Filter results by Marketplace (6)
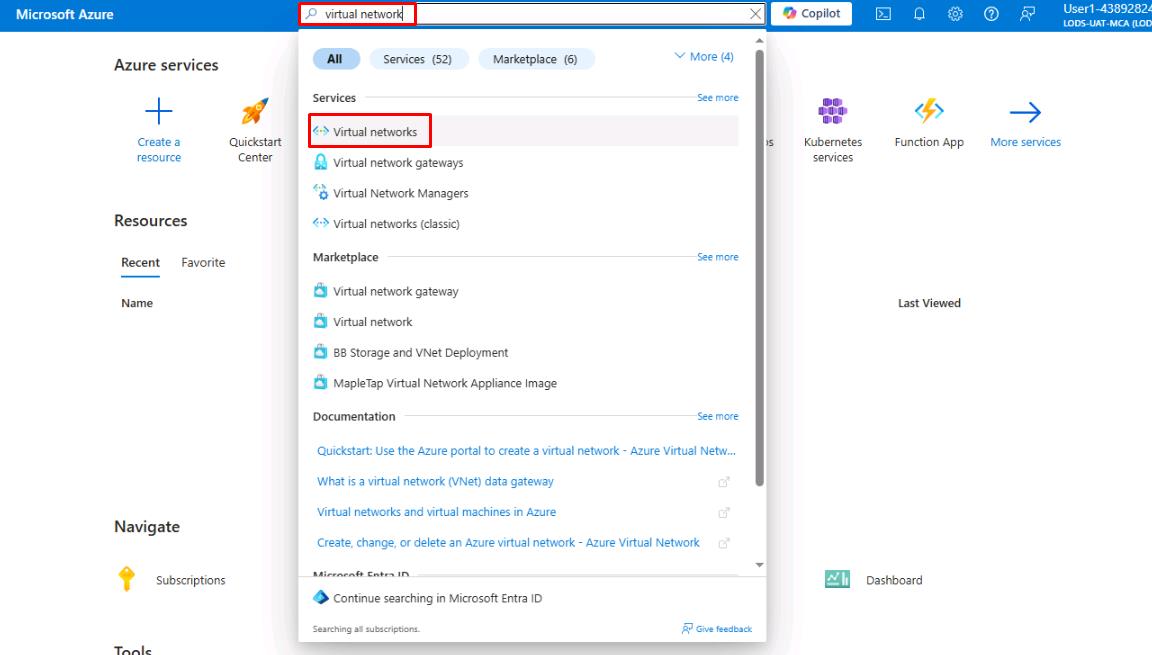Screen dimensions: 1152x655 [536, 59]
